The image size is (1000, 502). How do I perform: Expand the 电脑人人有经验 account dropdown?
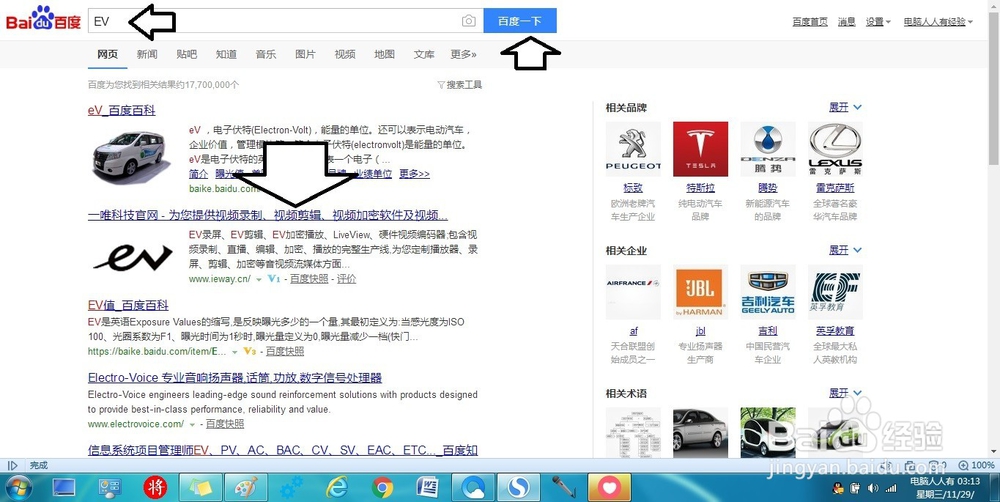(938, 22)
